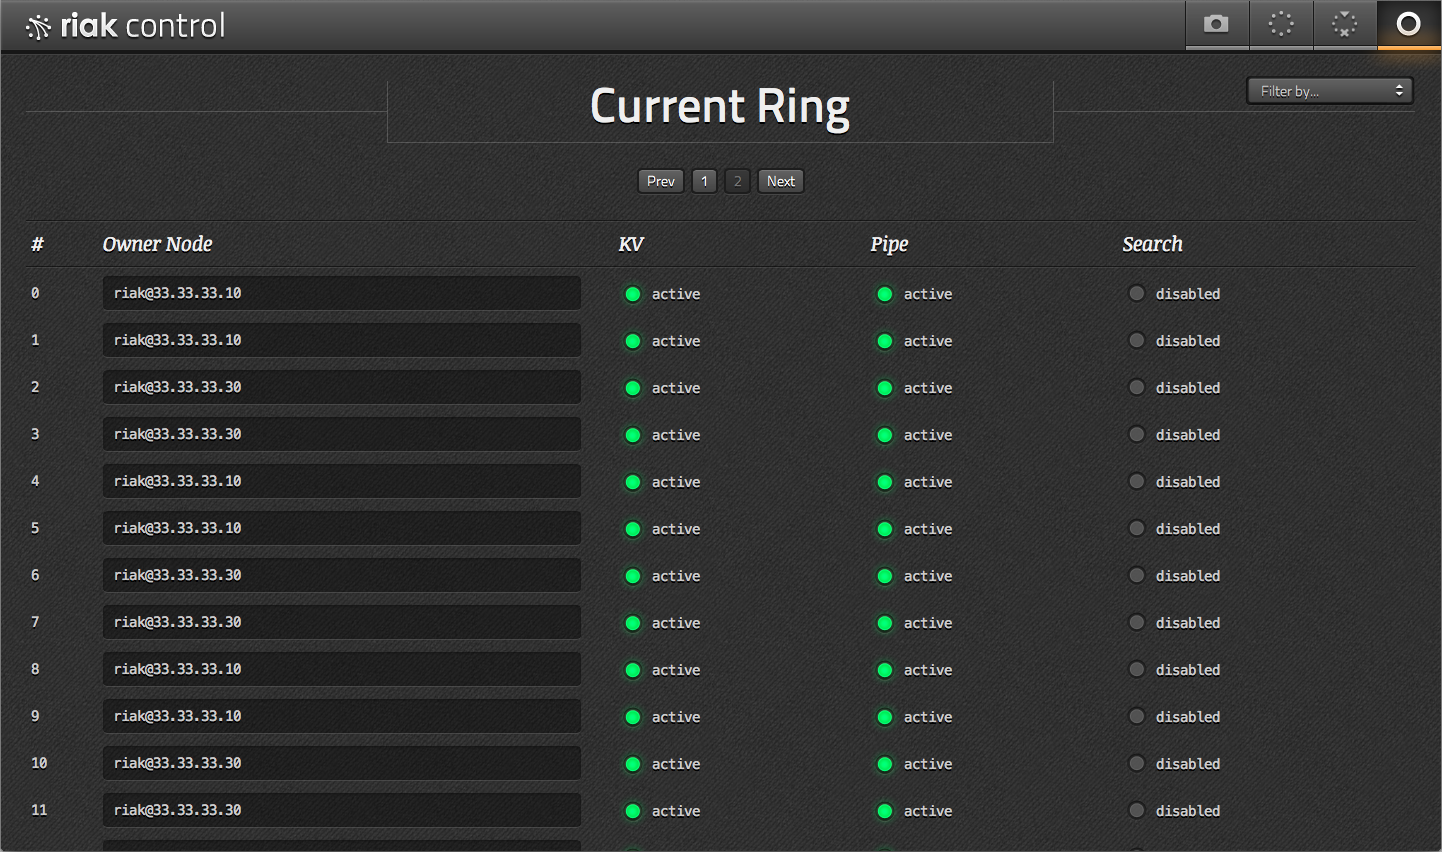Select the solid Ring view icon
This screenshot has height=852, width=1442.
[x=1408, y=24]
